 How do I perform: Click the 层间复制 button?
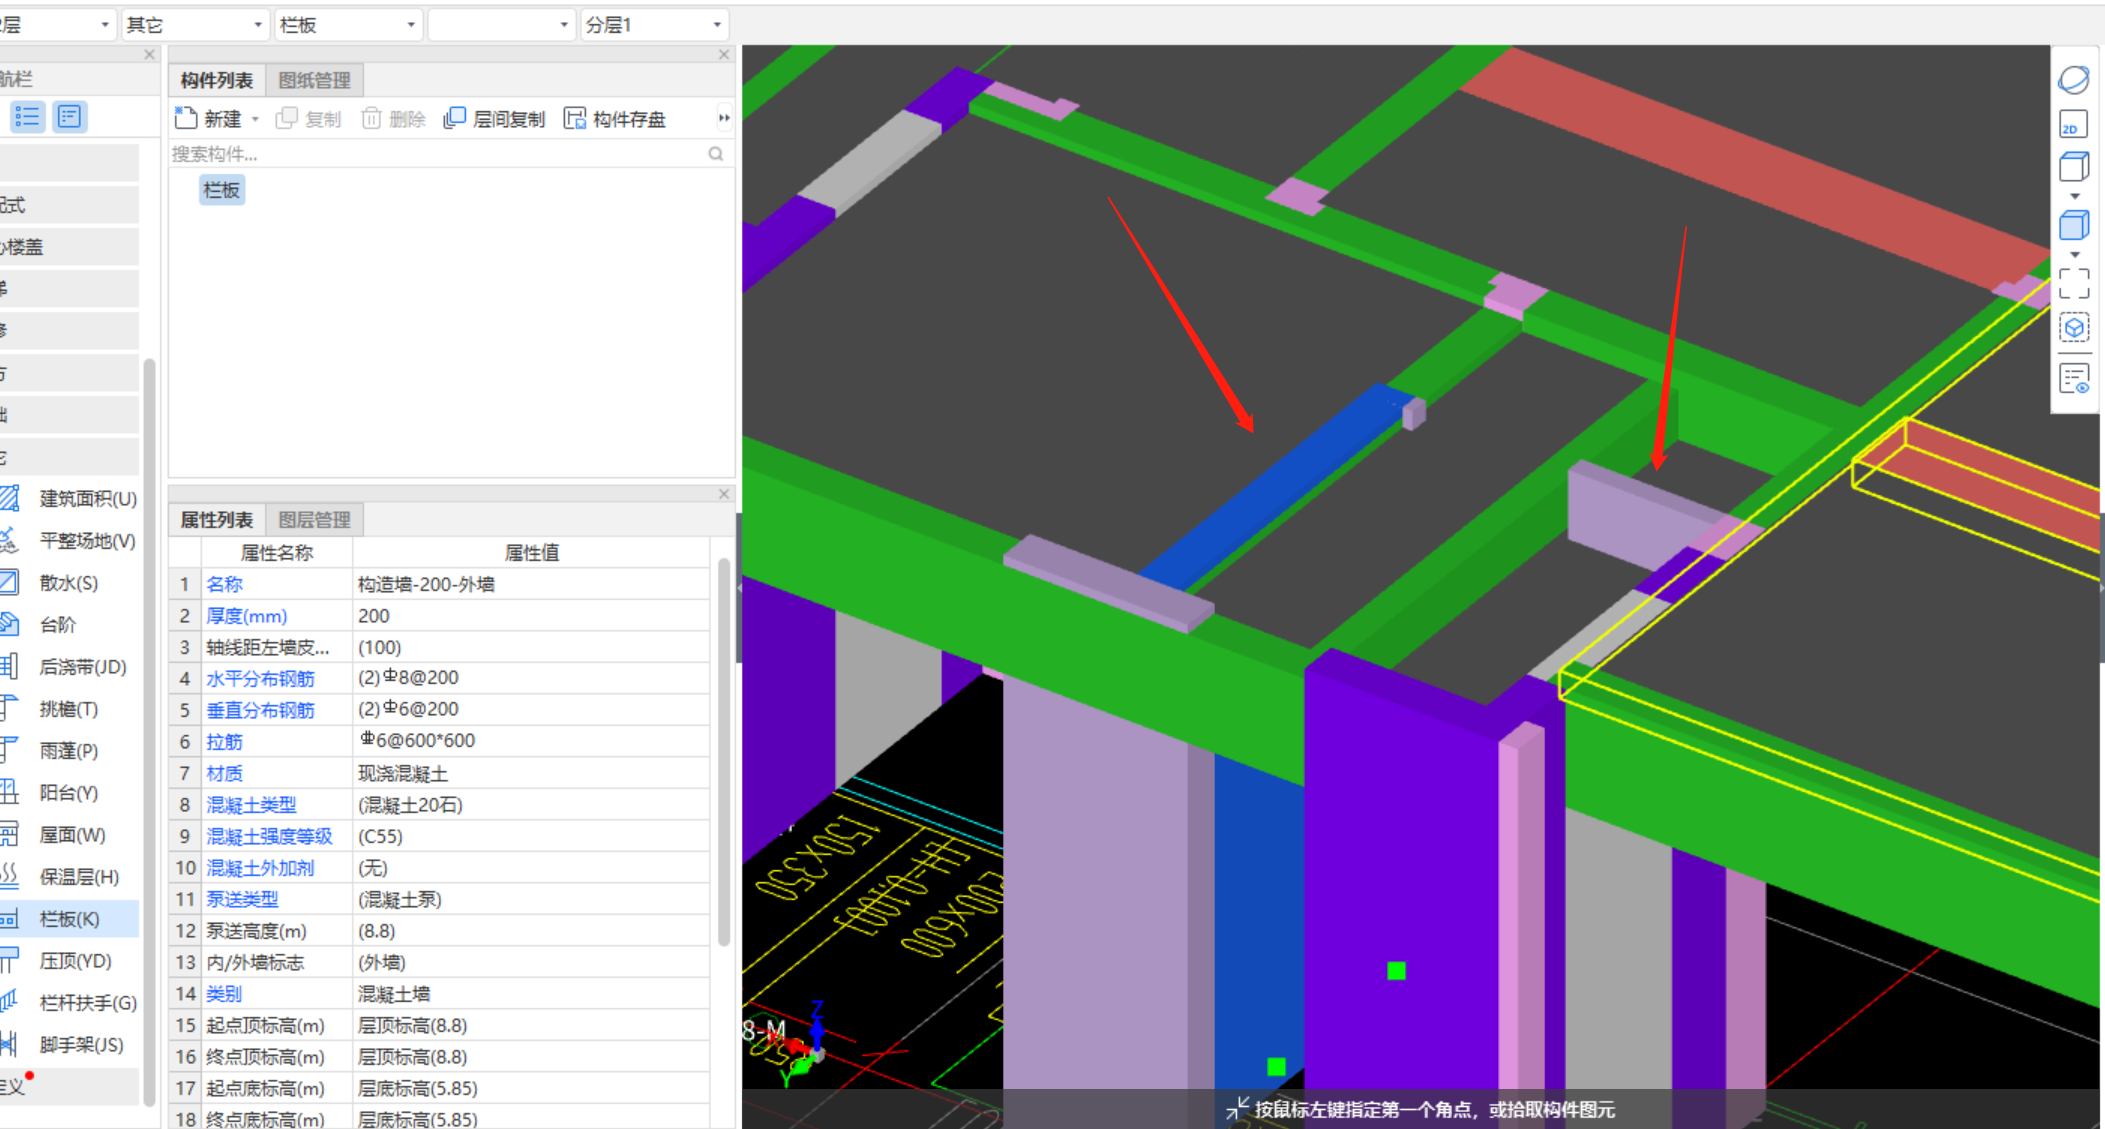(494, 119)
